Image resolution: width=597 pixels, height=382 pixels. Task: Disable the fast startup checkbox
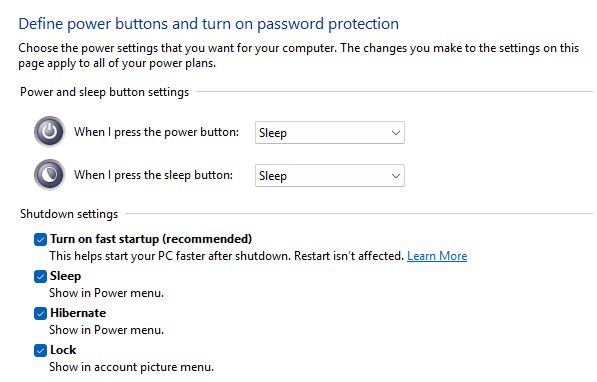[40, 240]
